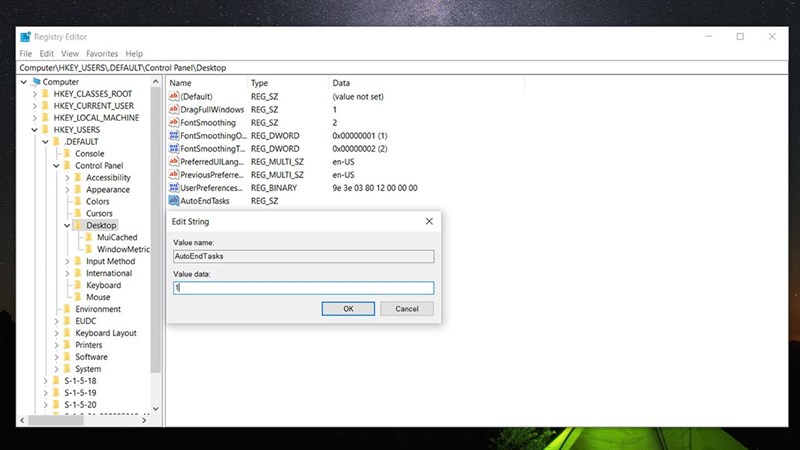Screen dimensions: 800x450
Task: Click the (Default) string value icon
Action: [173, 96]
